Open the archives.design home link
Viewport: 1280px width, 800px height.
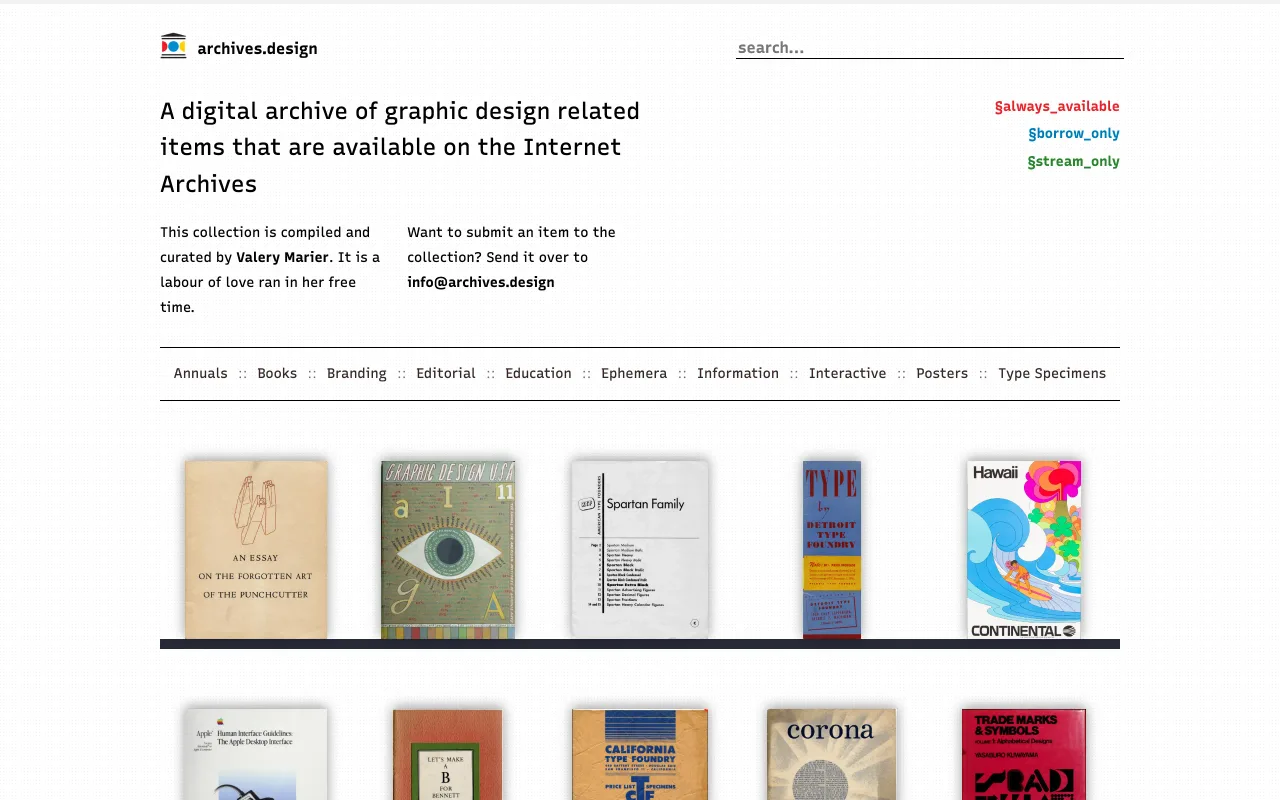click(257, 48)
